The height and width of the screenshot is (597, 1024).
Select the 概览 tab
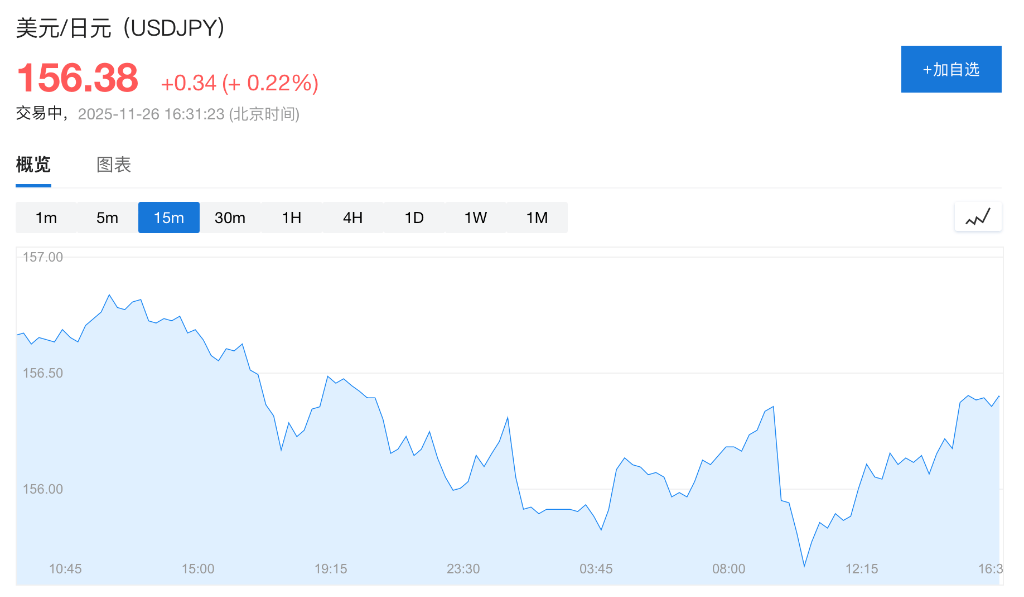[33, 164]
